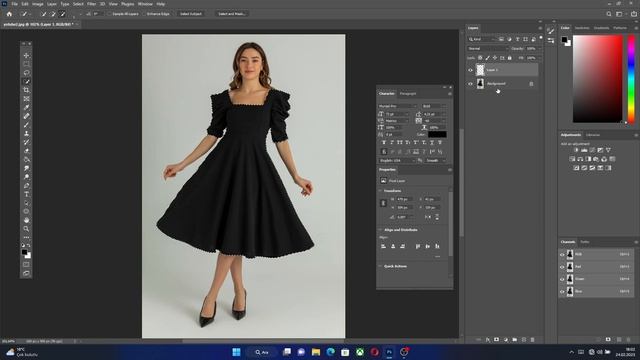Click the Select and Mask button
Viewport: 640px width, 360px height.
coord(231,14)
